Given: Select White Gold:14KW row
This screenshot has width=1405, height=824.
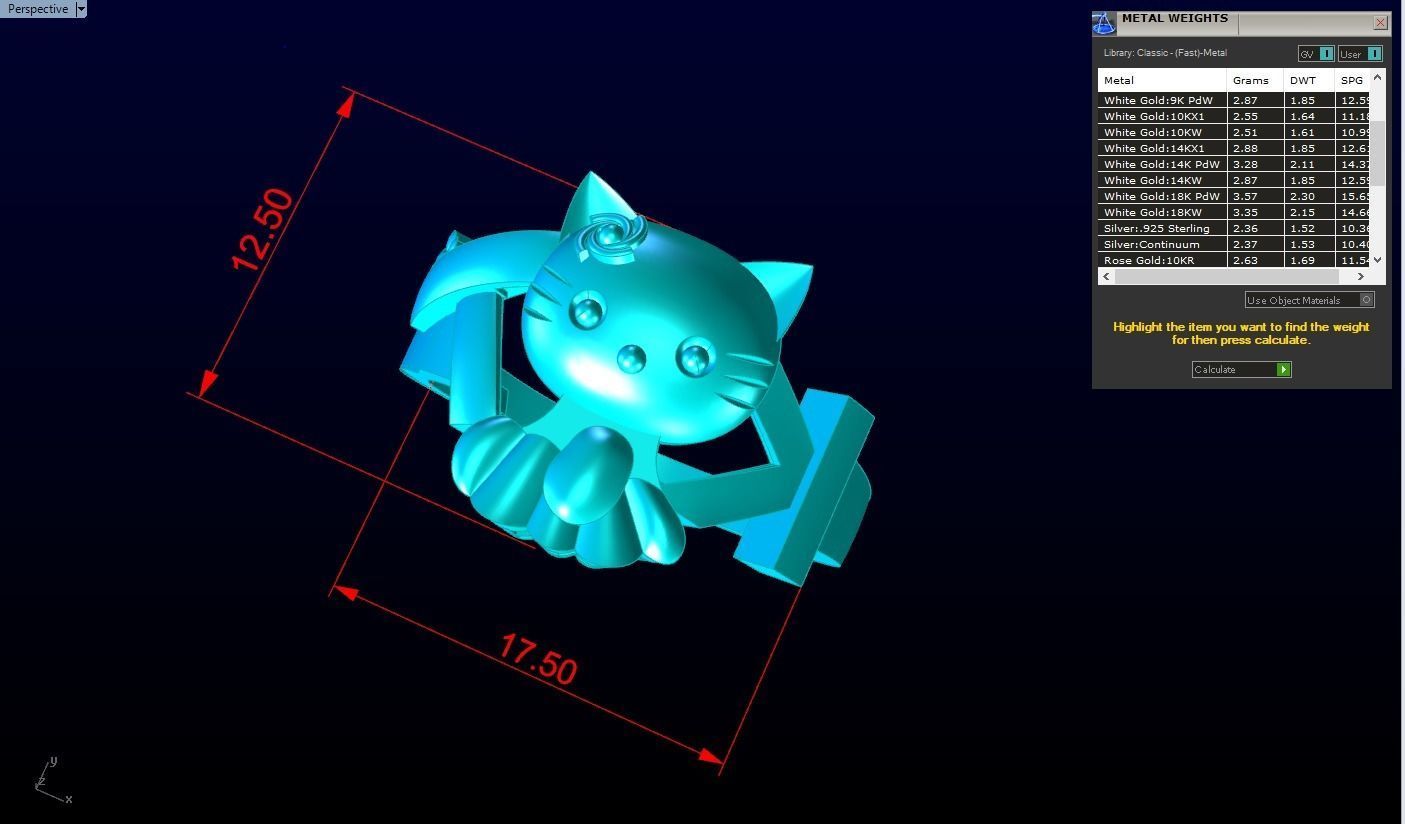Looking at the screenshot, I should coord(1233,180).
